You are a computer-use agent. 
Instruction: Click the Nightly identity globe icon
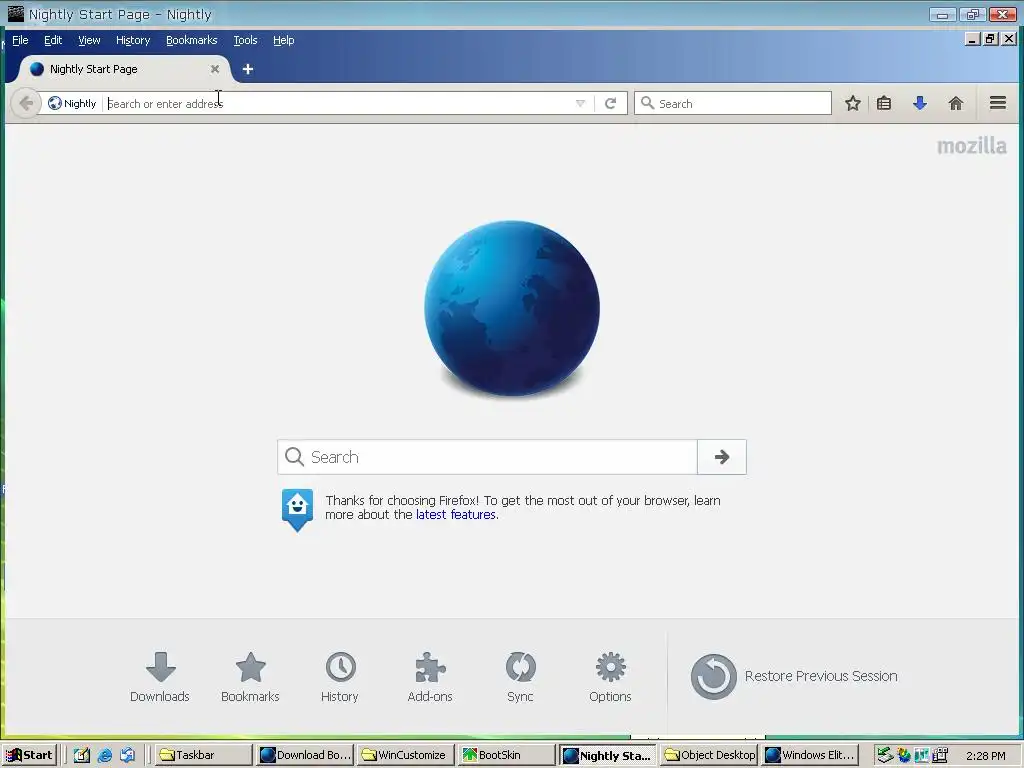[x=55, y=103]
